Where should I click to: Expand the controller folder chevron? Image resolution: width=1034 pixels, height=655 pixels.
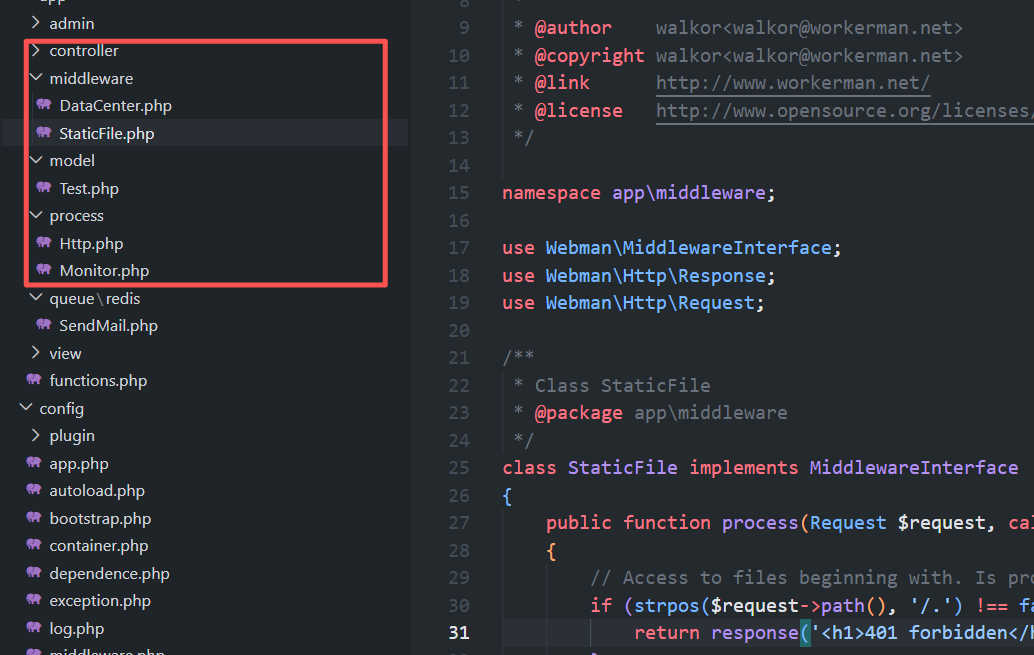36,50
